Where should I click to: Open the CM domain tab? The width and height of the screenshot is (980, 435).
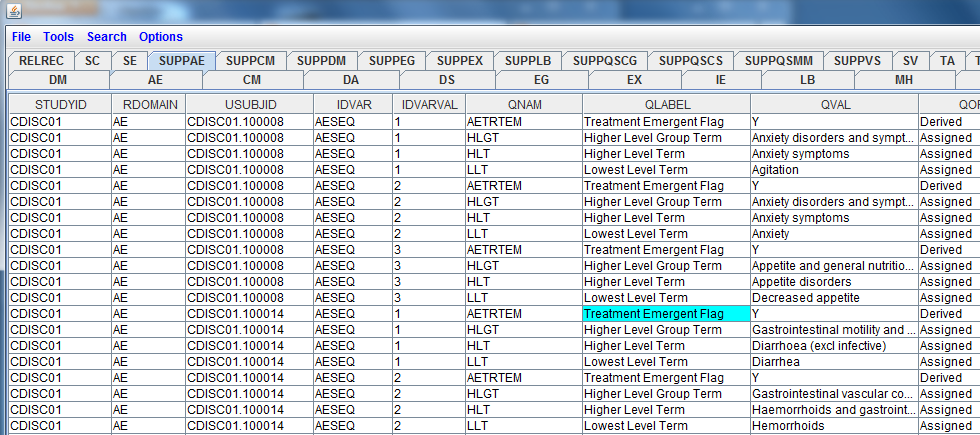pos(252,80)
